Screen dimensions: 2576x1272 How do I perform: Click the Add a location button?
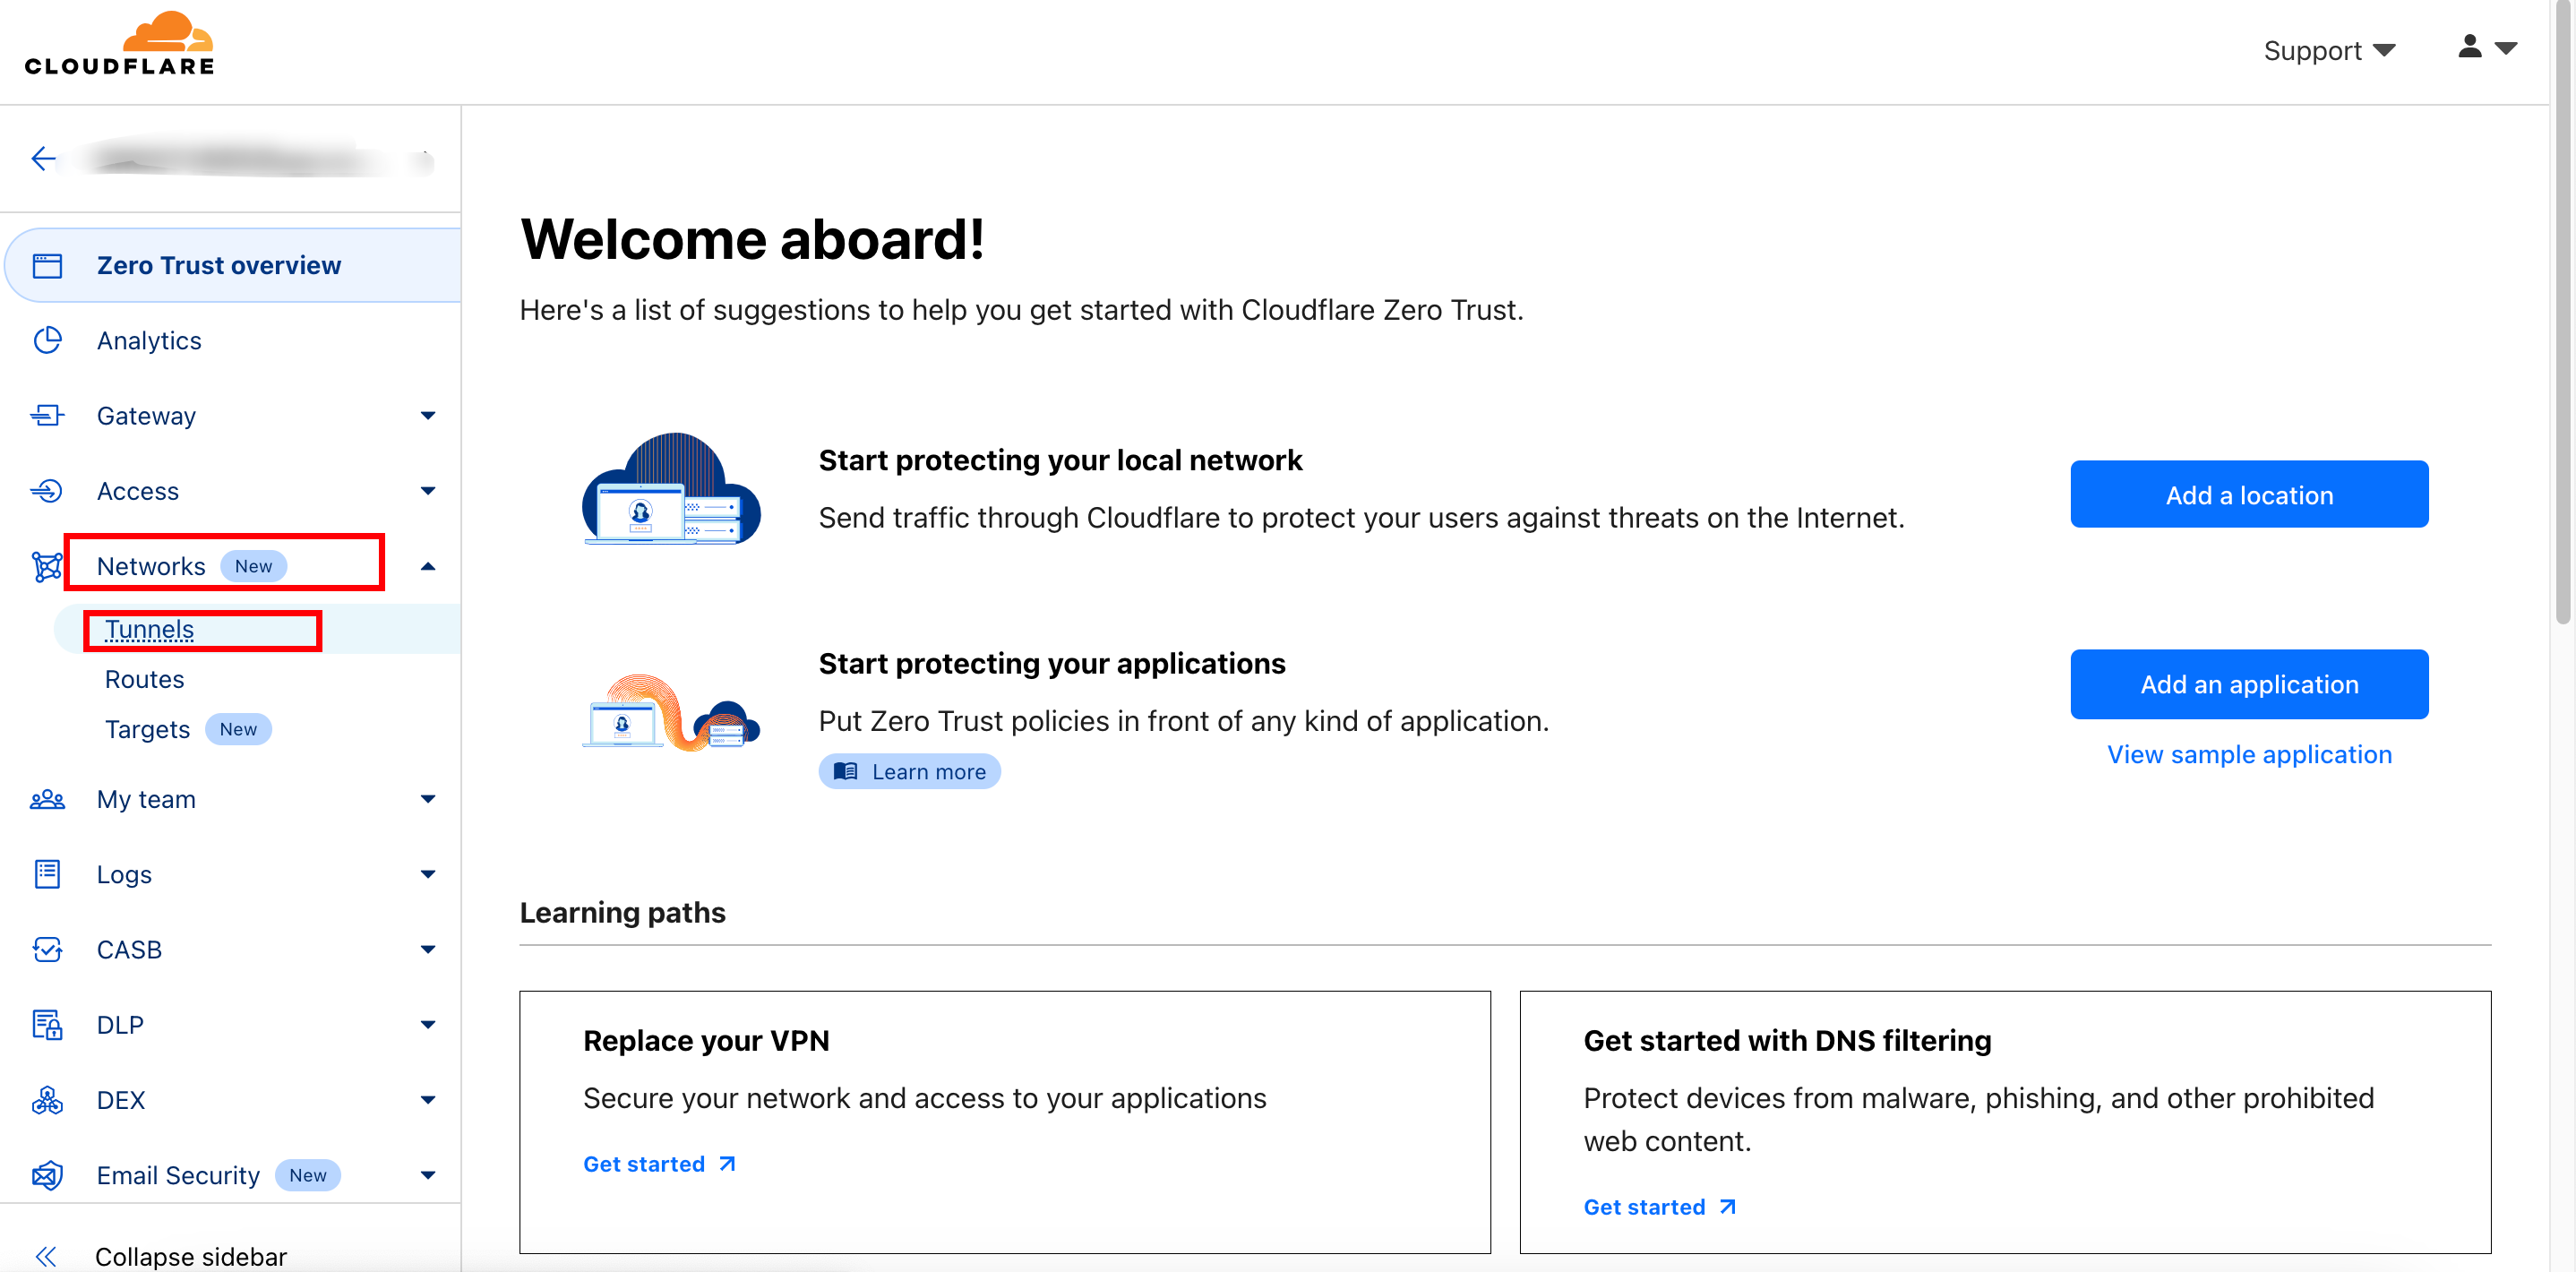coord(2248,495)
